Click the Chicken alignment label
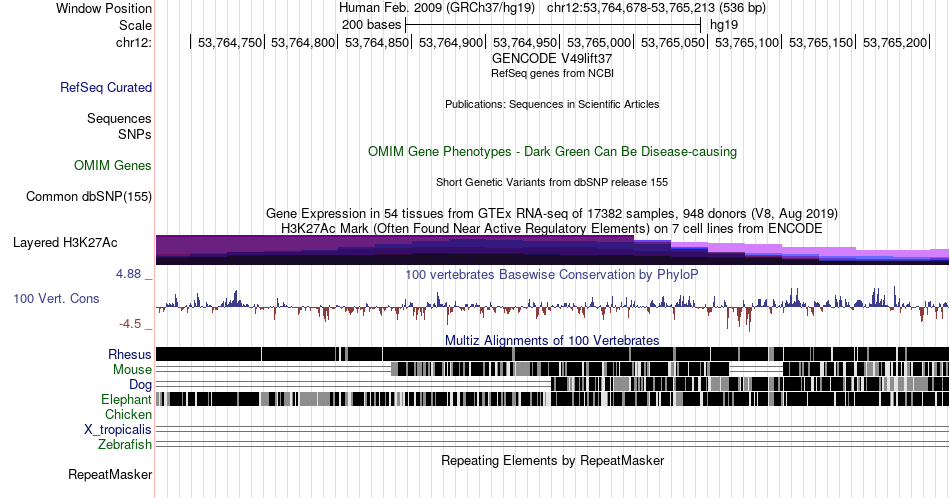Screen dimensions: 950x498 click(x=128, y=414)
